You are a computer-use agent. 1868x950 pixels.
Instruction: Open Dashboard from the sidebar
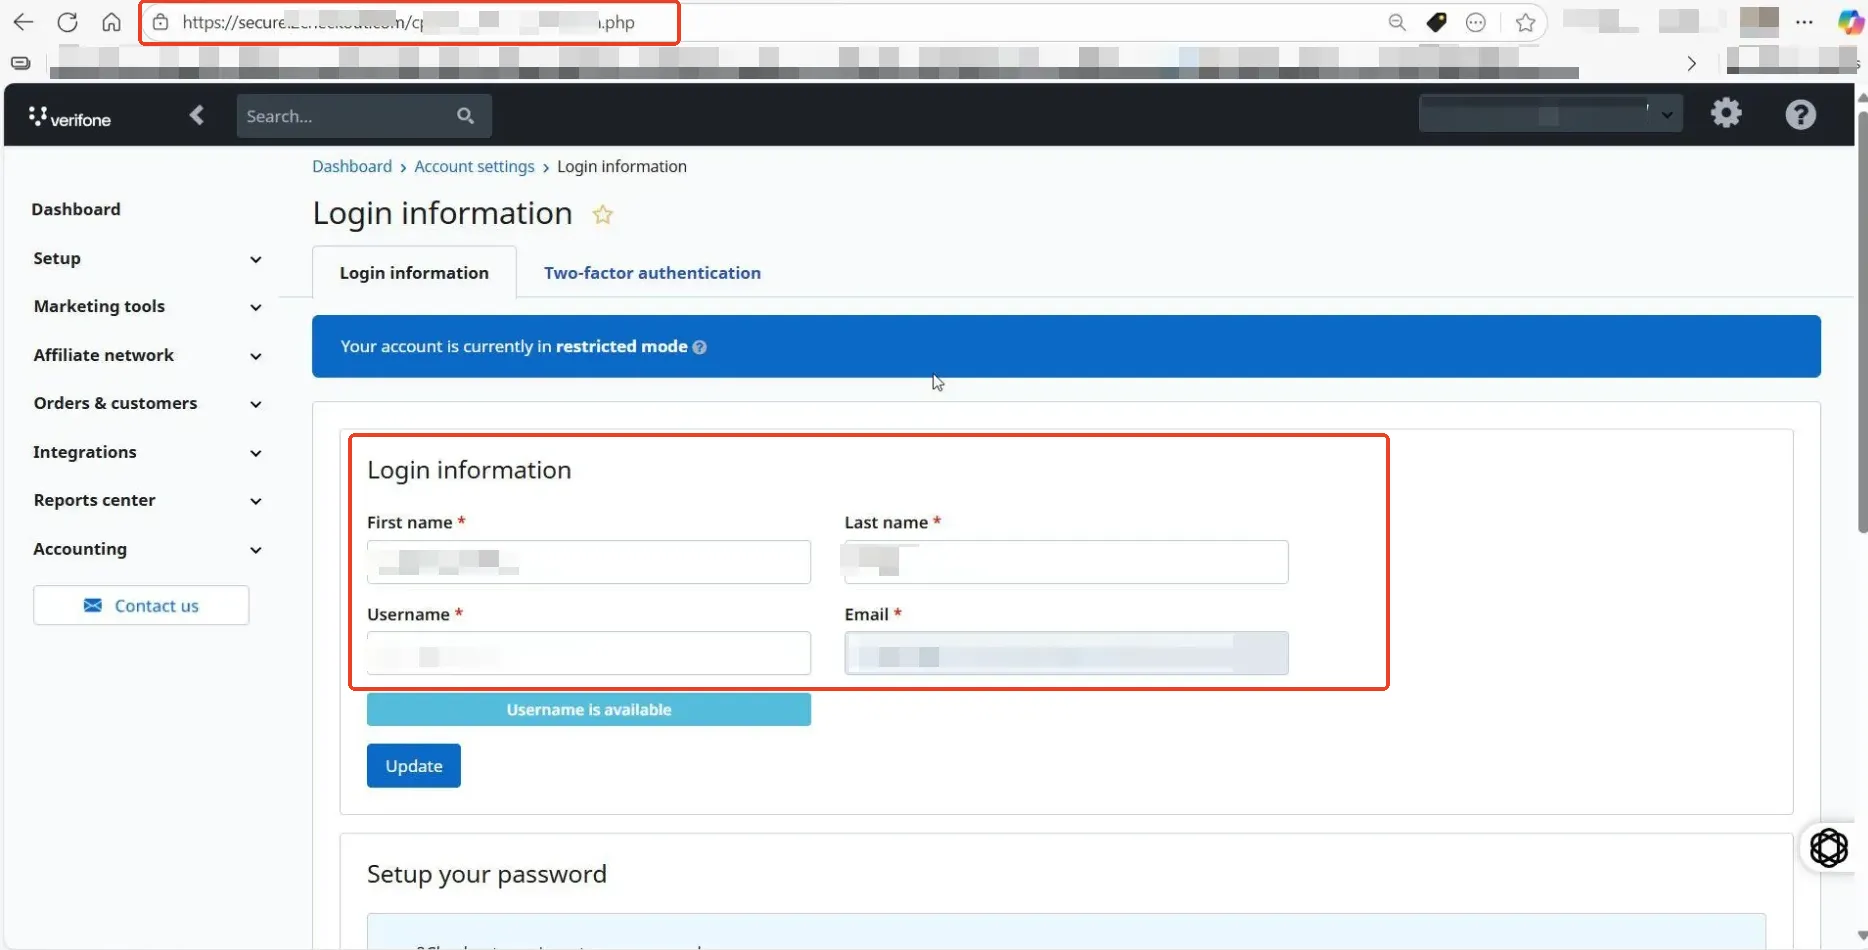(76, 210)
